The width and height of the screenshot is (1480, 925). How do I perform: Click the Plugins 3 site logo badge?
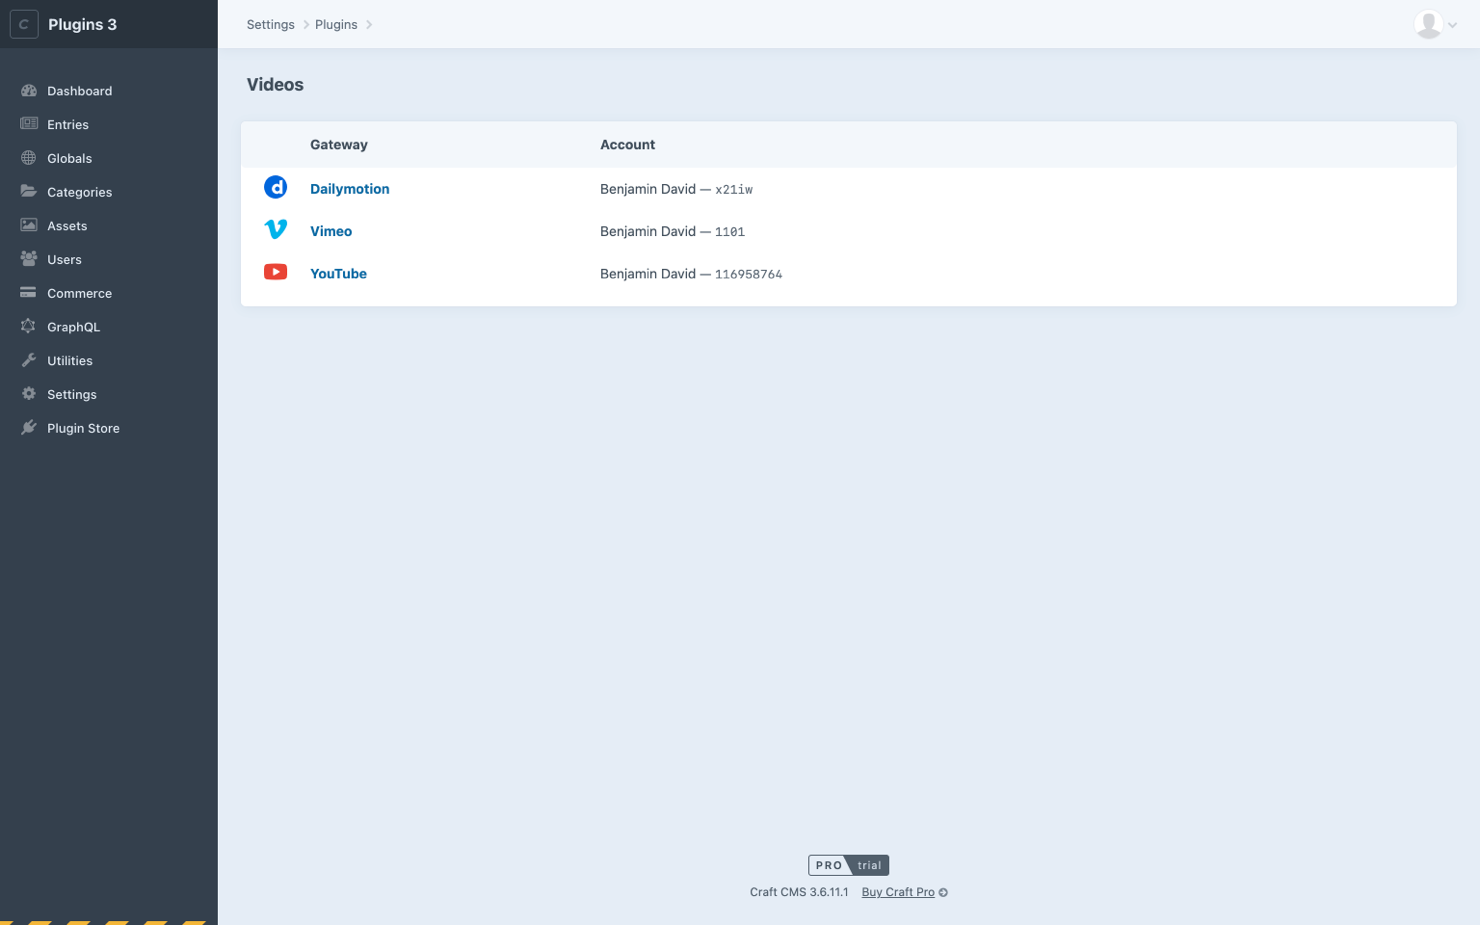point(24,24)
